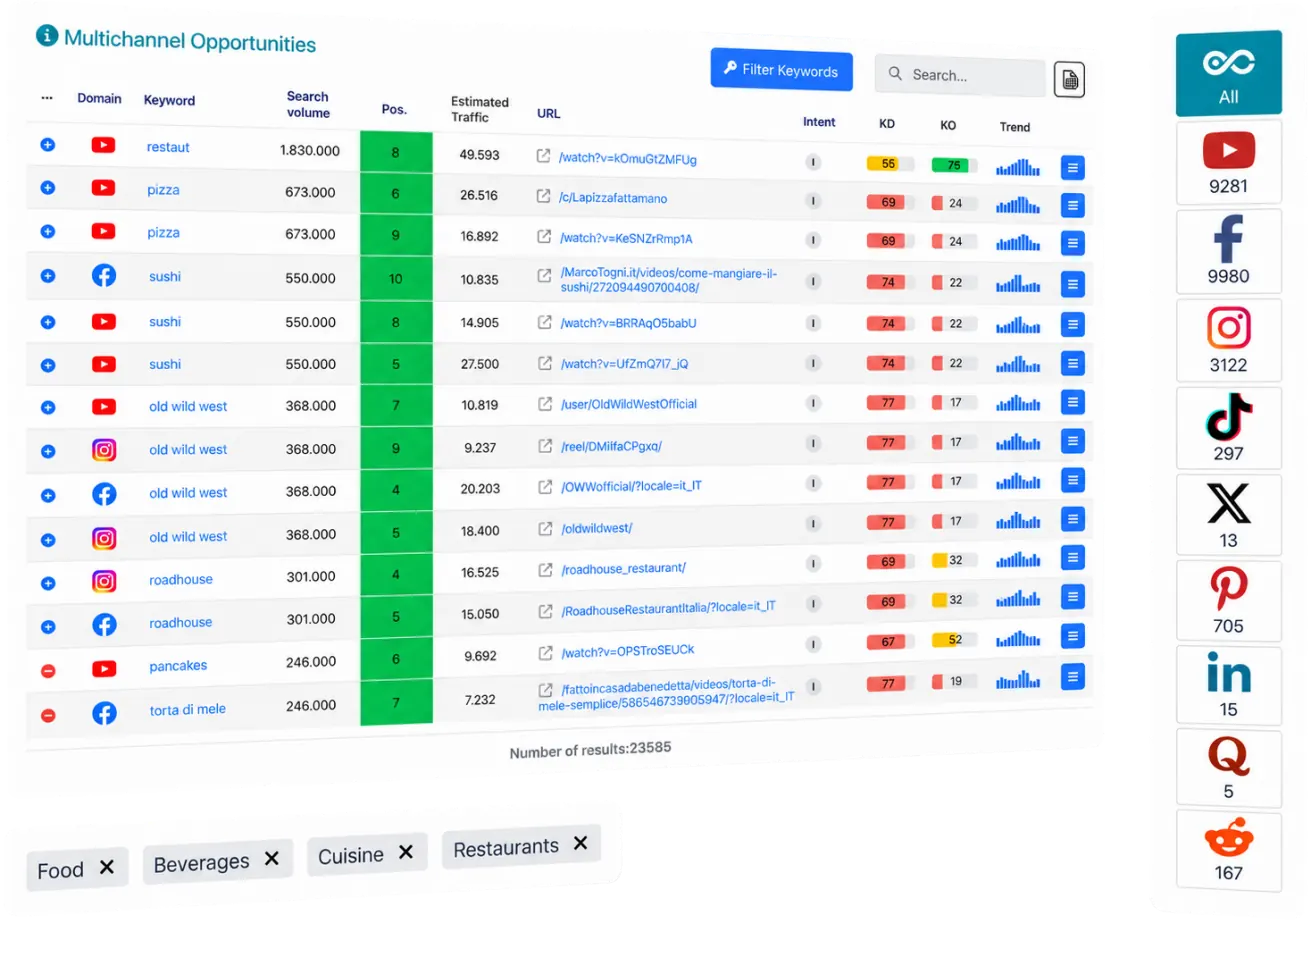Filter by X channel showing 13
Viewport: 1311px width, 957px height.
tap(1228, 515)
